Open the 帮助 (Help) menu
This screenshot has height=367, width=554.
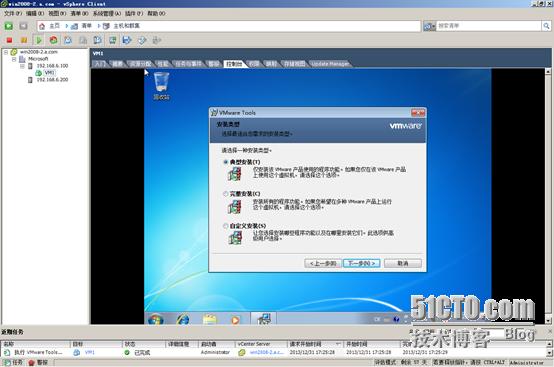click(157, 13)
